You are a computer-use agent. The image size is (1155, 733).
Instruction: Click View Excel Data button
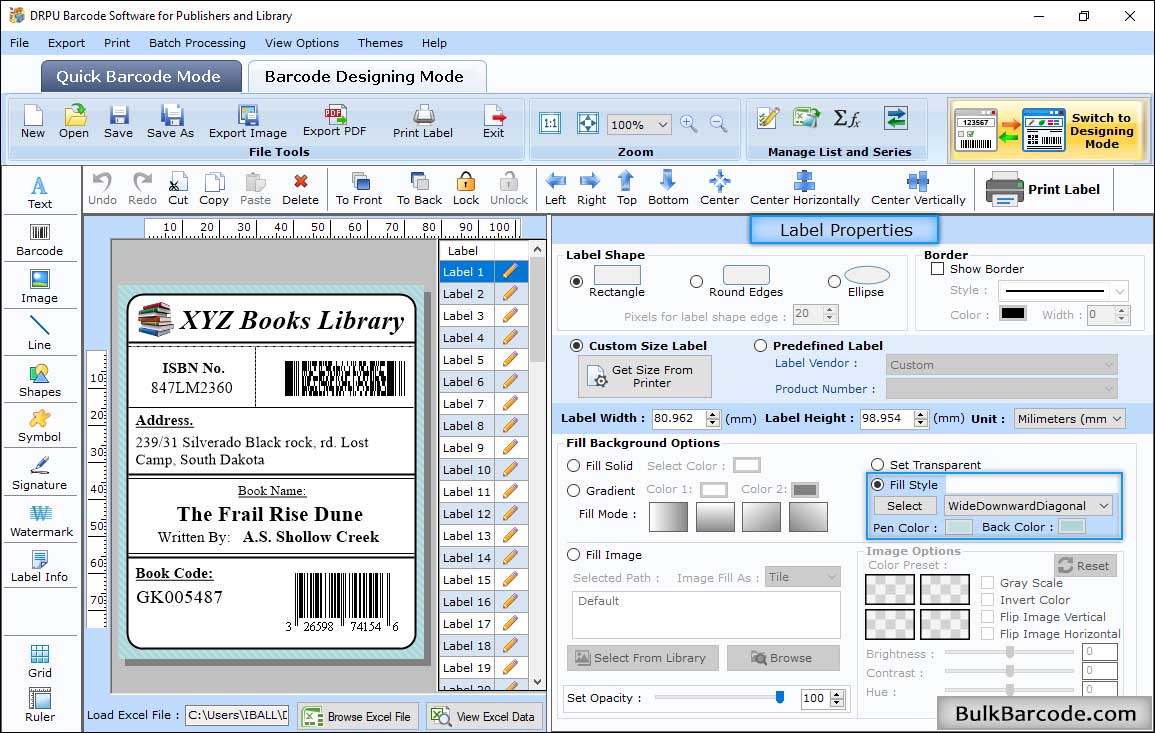click(x=485, y=716)
